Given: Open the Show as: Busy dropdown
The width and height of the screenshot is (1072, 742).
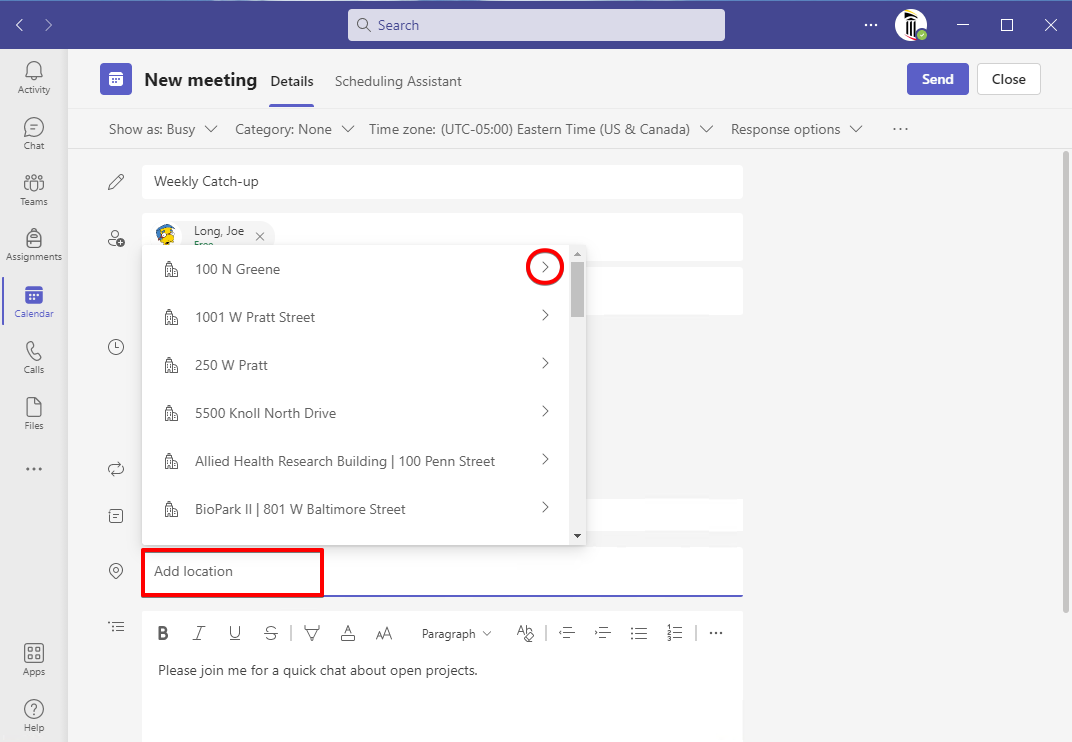Looking at the screenshot, I should [x=163, y=129].
